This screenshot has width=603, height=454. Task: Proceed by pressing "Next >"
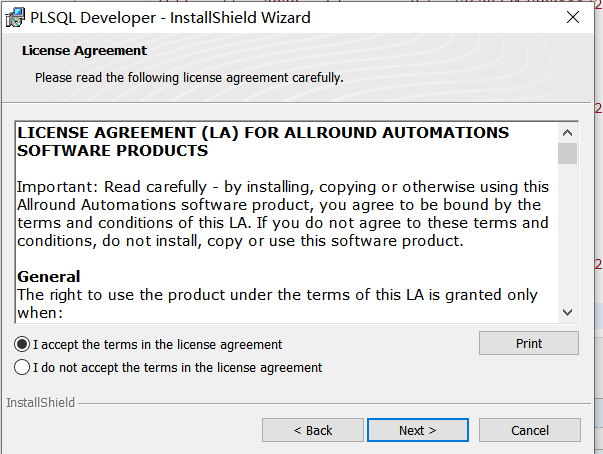click(x=417, y=430)
